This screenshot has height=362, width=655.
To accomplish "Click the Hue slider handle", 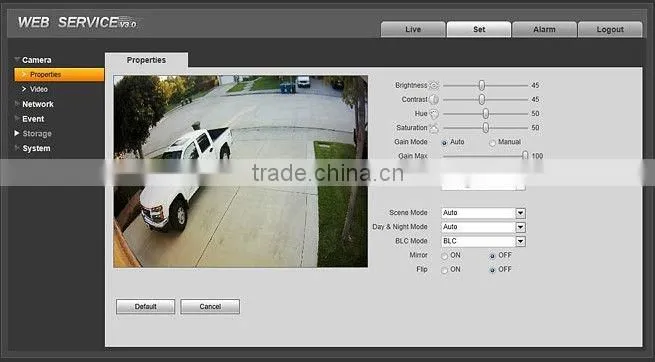I will click(485, 114).
